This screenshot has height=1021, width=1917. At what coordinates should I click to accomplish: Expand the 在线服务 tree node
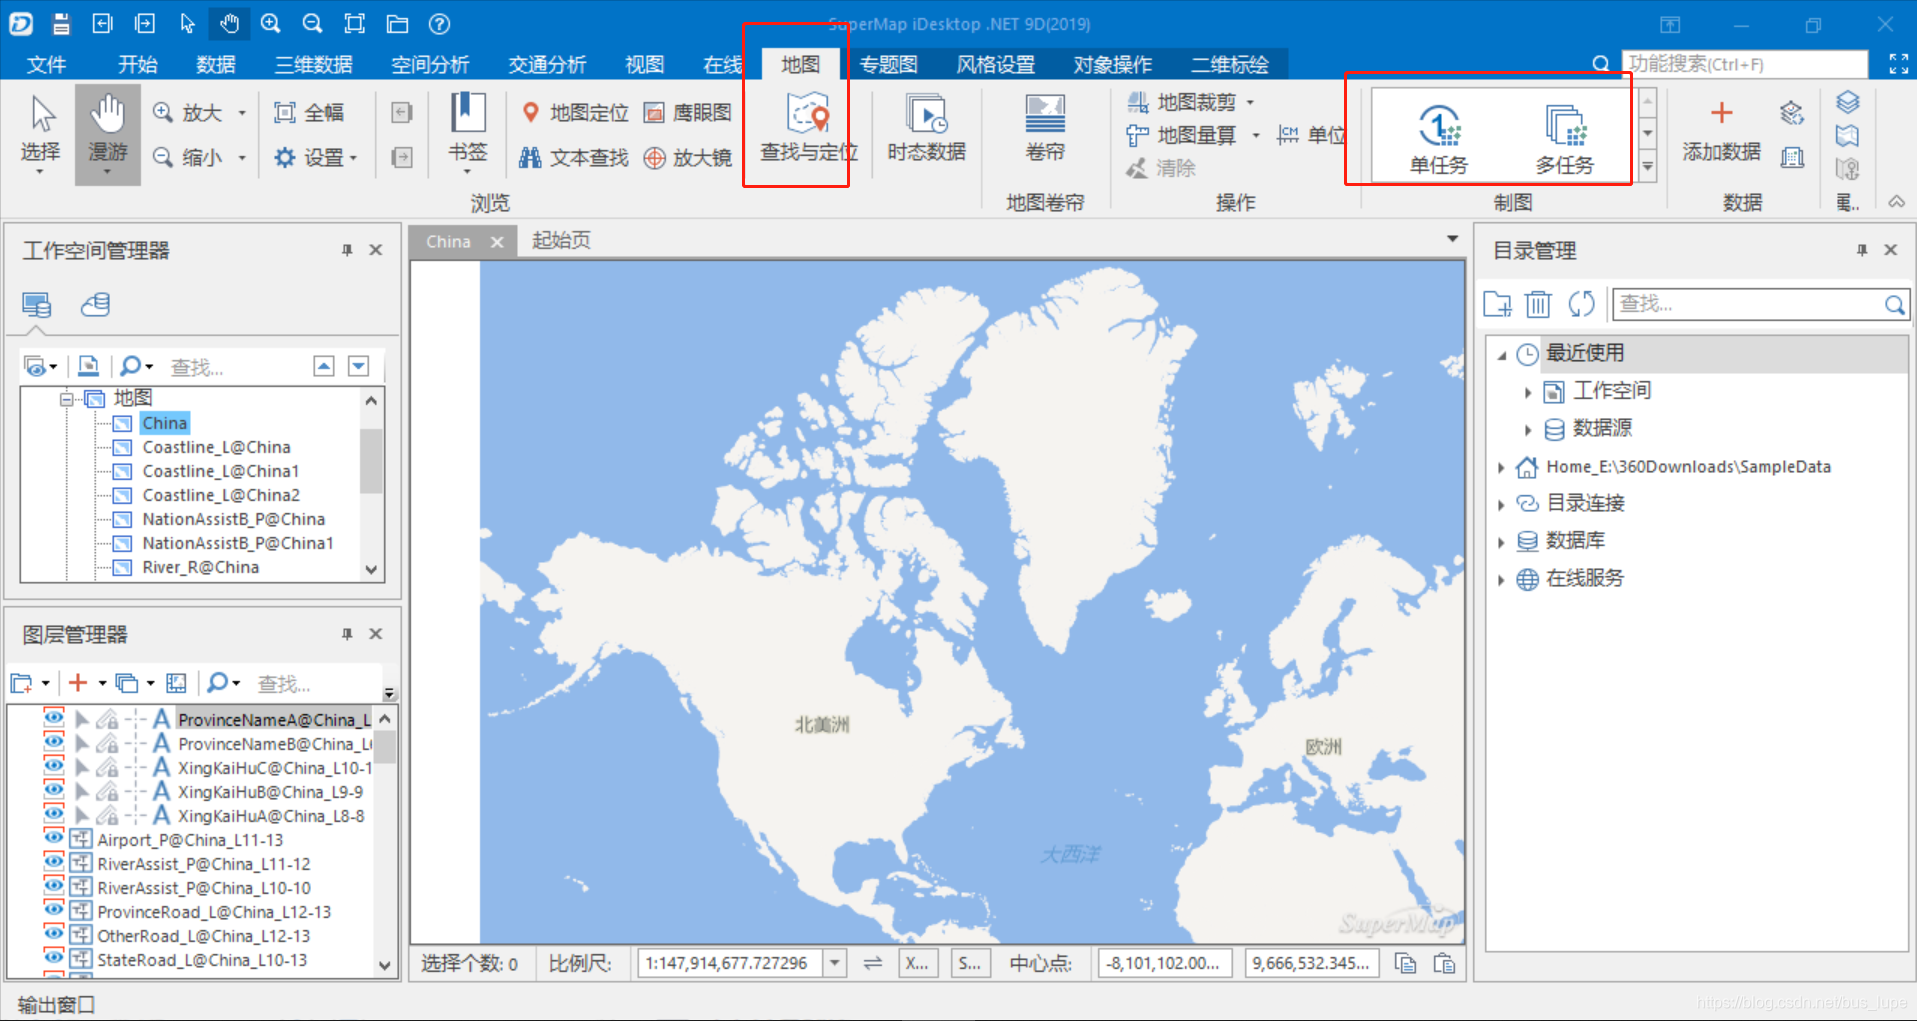pos(1501,580)
